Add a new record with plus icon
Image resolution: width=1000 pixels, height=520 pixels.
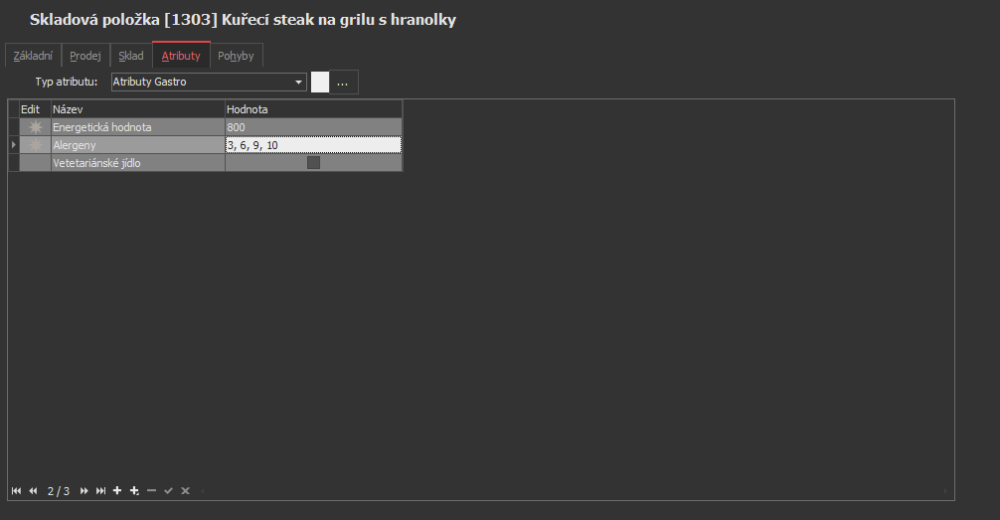coord(117,491)
